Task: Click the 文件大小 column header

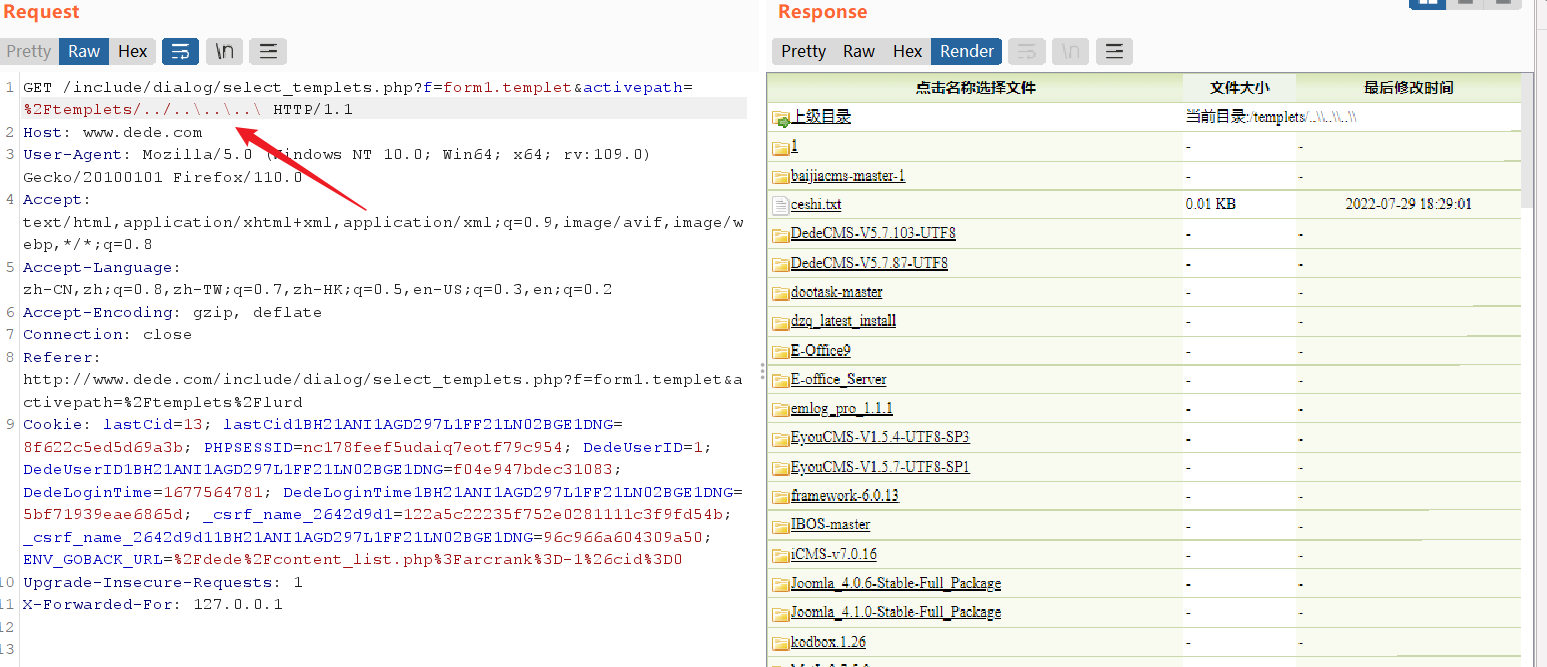Action: (x=1240, y=88)
